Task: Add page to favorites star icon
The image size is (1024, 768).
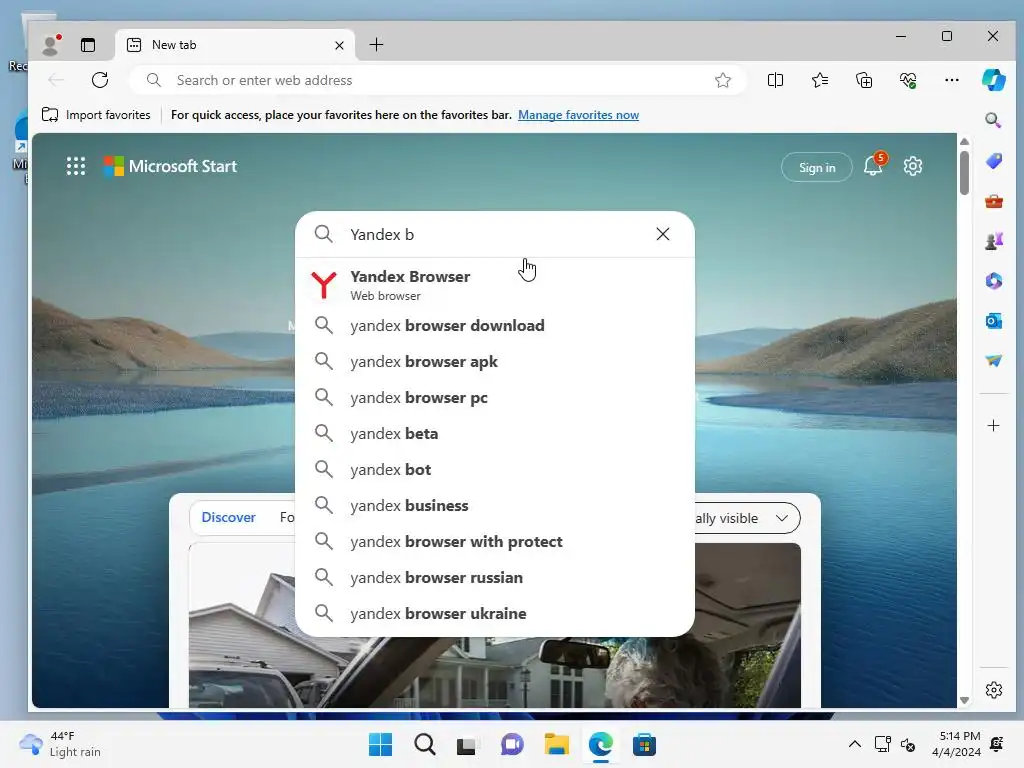Action: click(722, 80)
